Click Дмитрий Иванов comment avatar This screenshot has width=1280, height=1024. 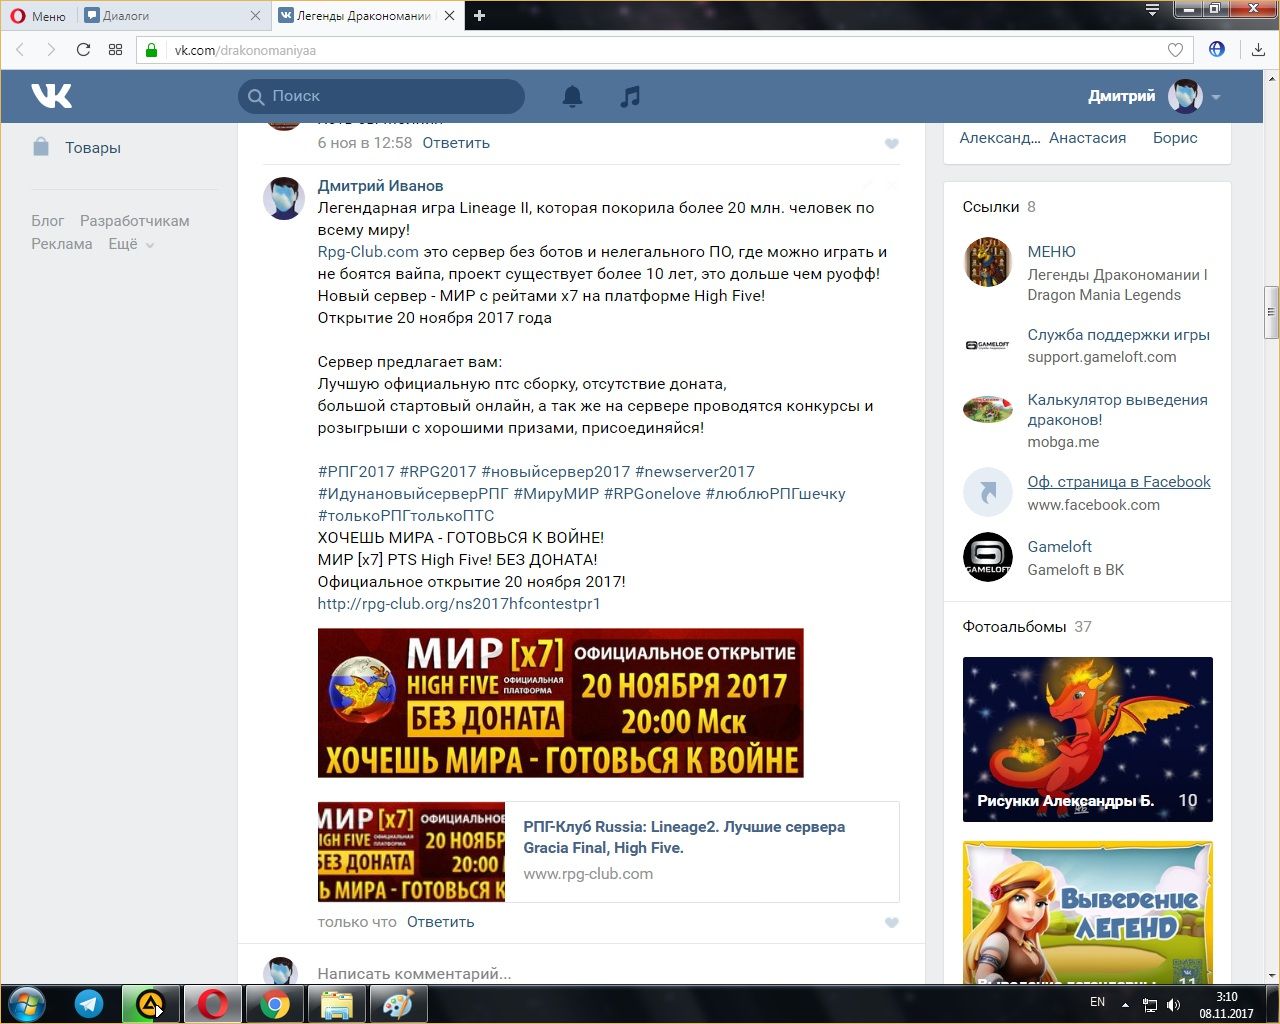click(x=284, y=198)
